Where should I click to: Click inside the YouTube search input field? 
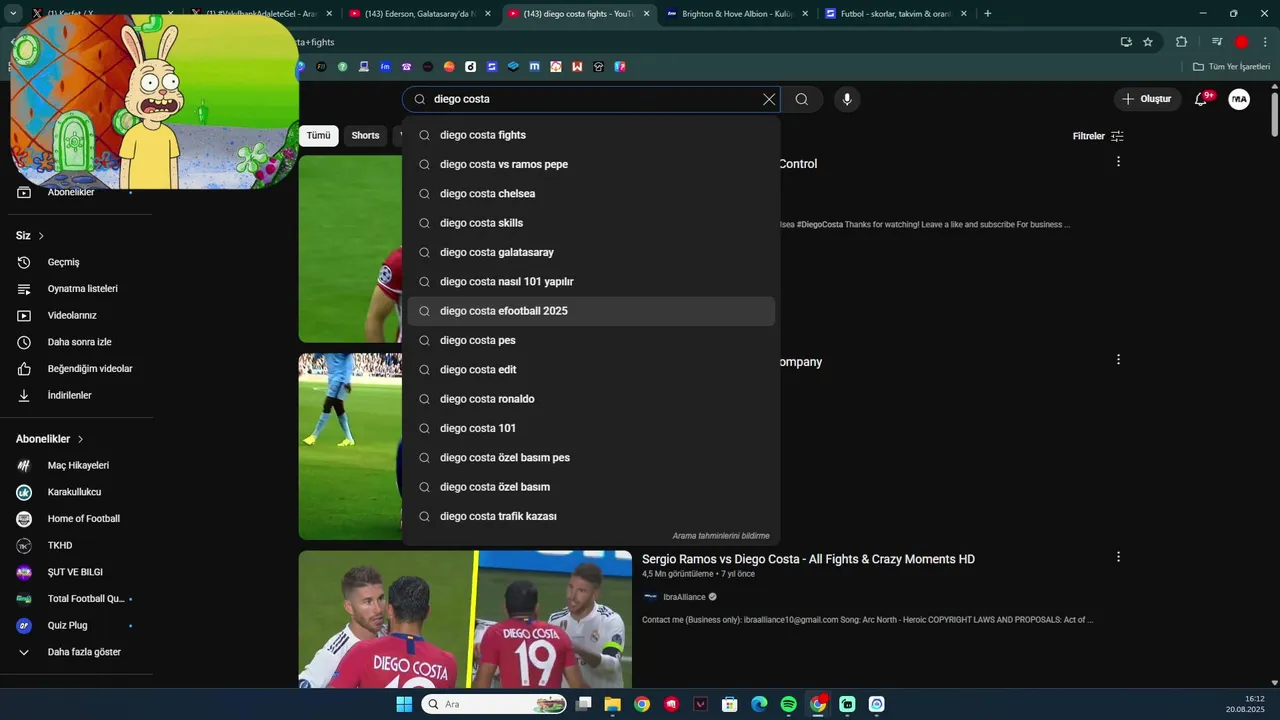(x=590, y=99)
